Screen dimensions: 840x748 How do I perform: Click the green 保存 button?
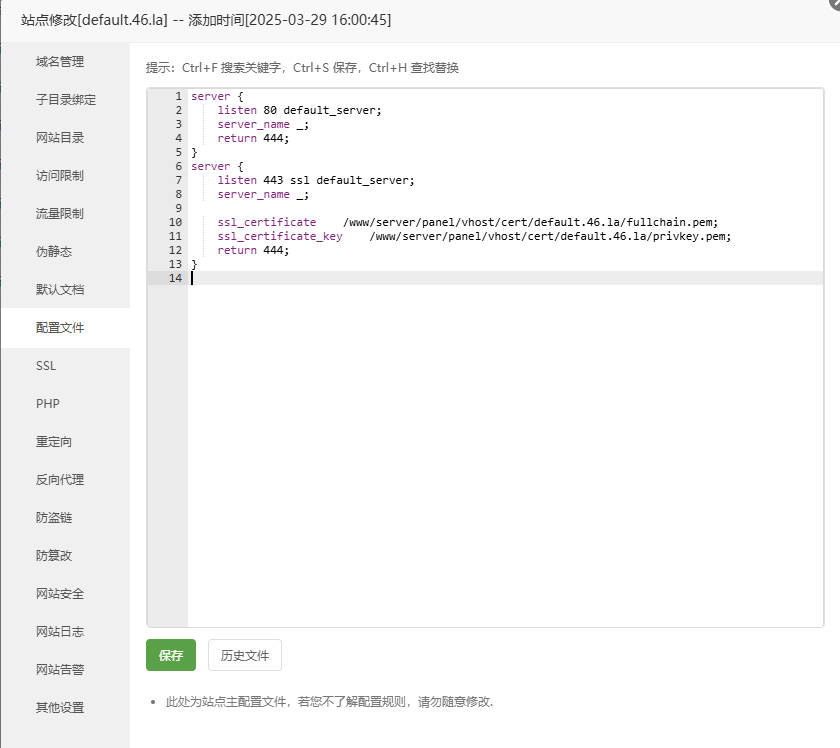[171, 655]
